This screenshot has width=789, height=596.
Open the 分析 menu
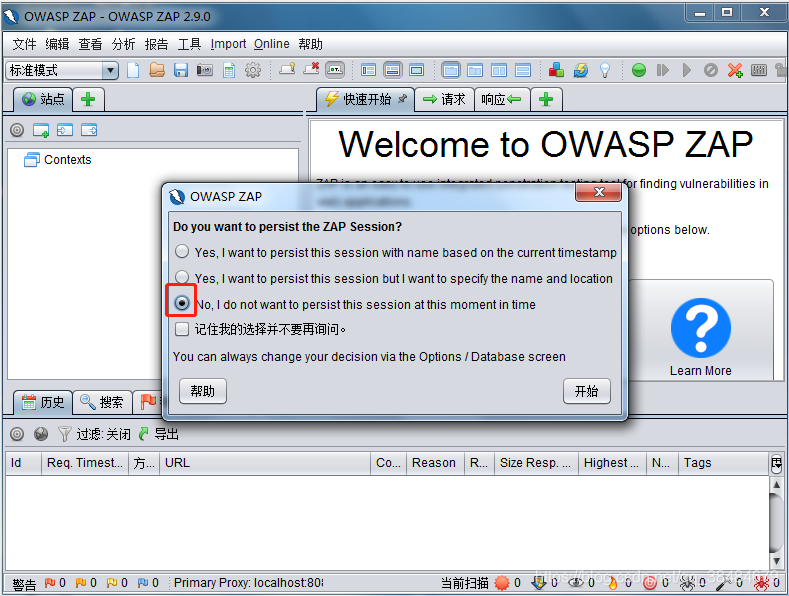[124, 44]
